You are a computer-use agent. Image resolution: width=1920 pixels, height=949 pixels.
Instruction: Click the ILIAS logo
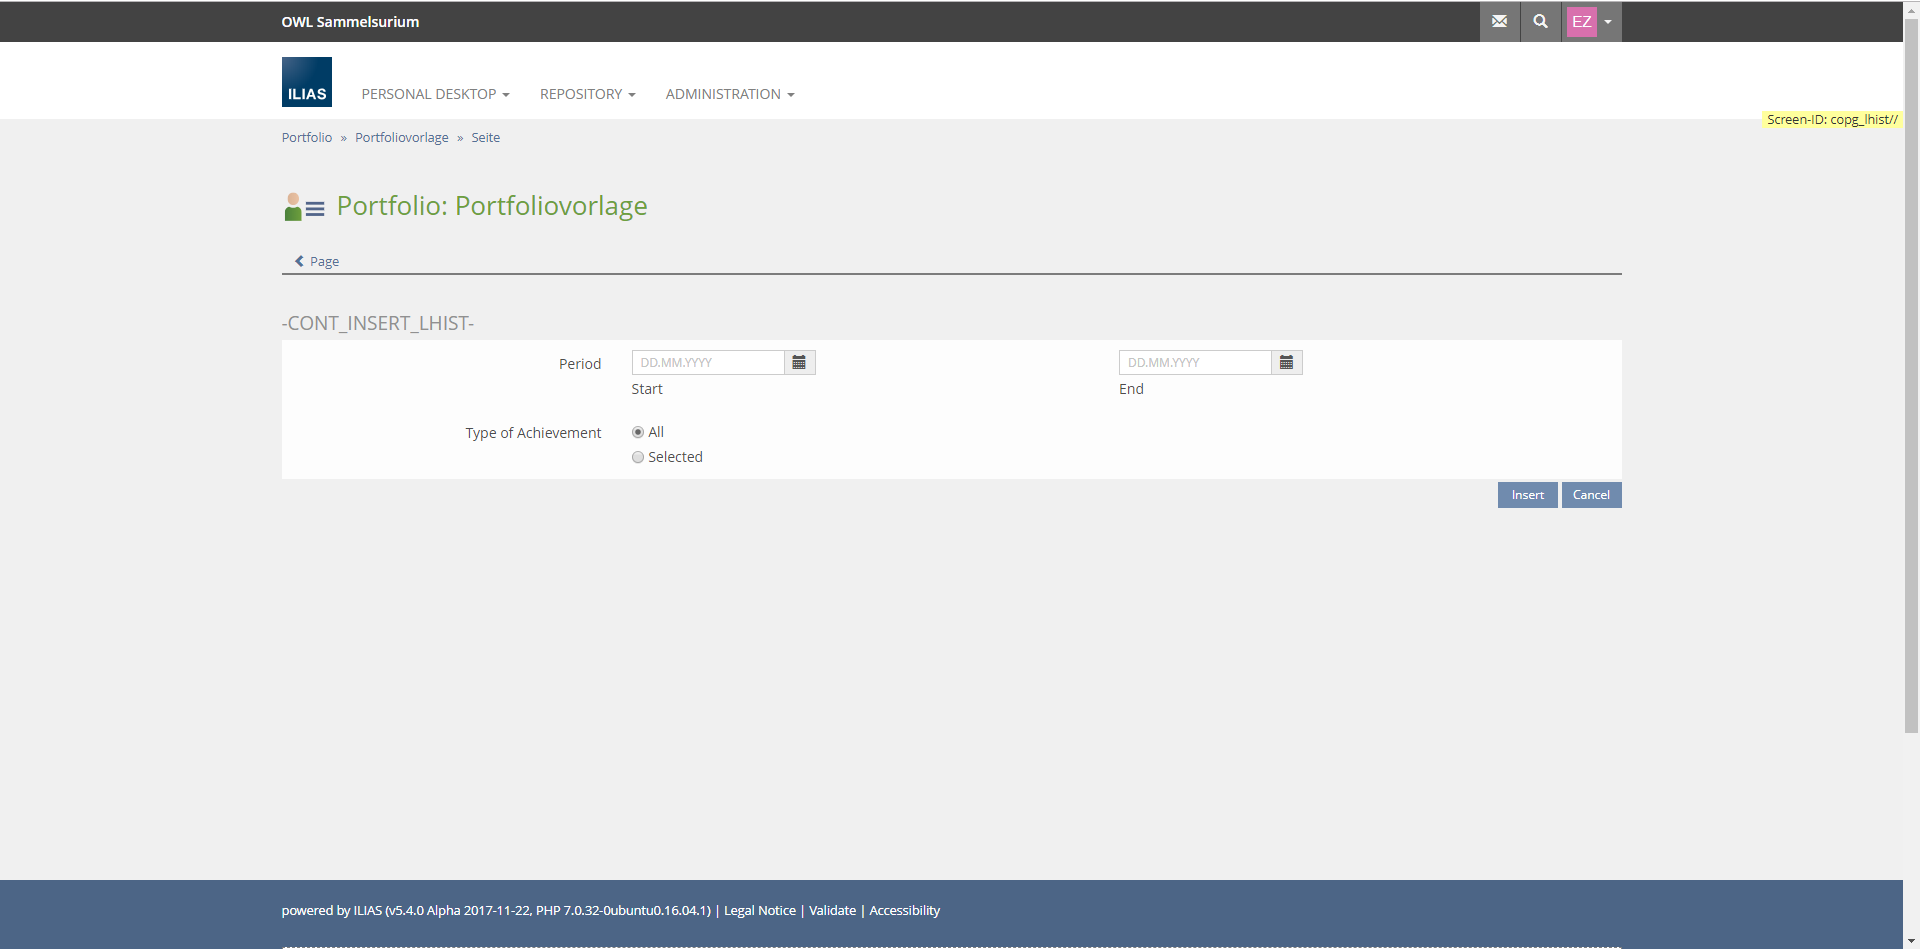click(306, 82)
